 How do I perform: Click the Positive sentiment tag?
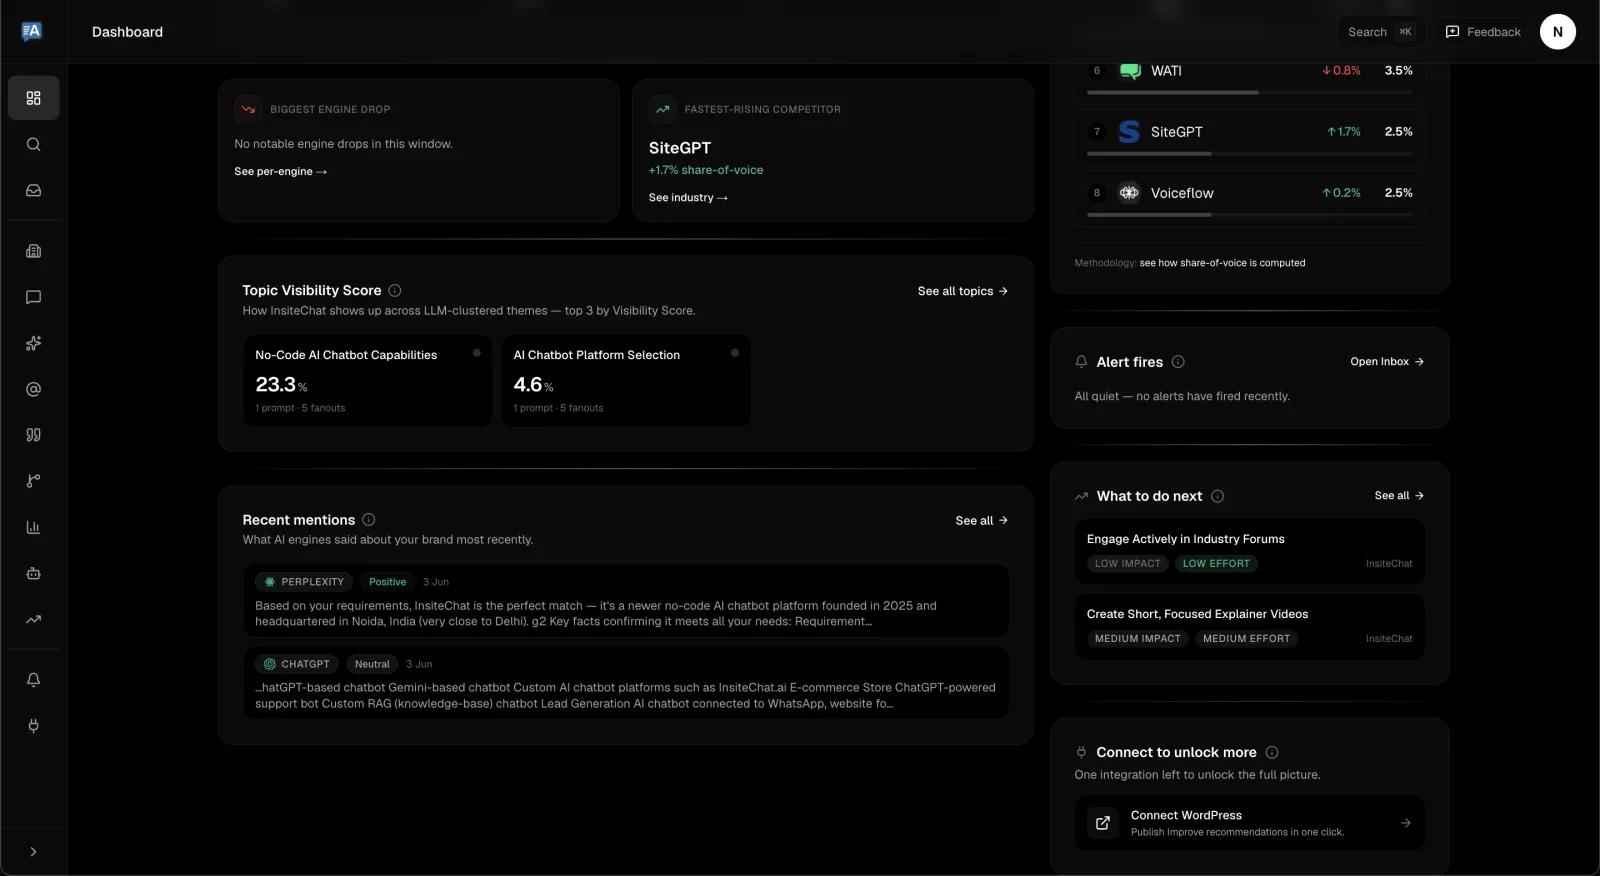[388, 582]
